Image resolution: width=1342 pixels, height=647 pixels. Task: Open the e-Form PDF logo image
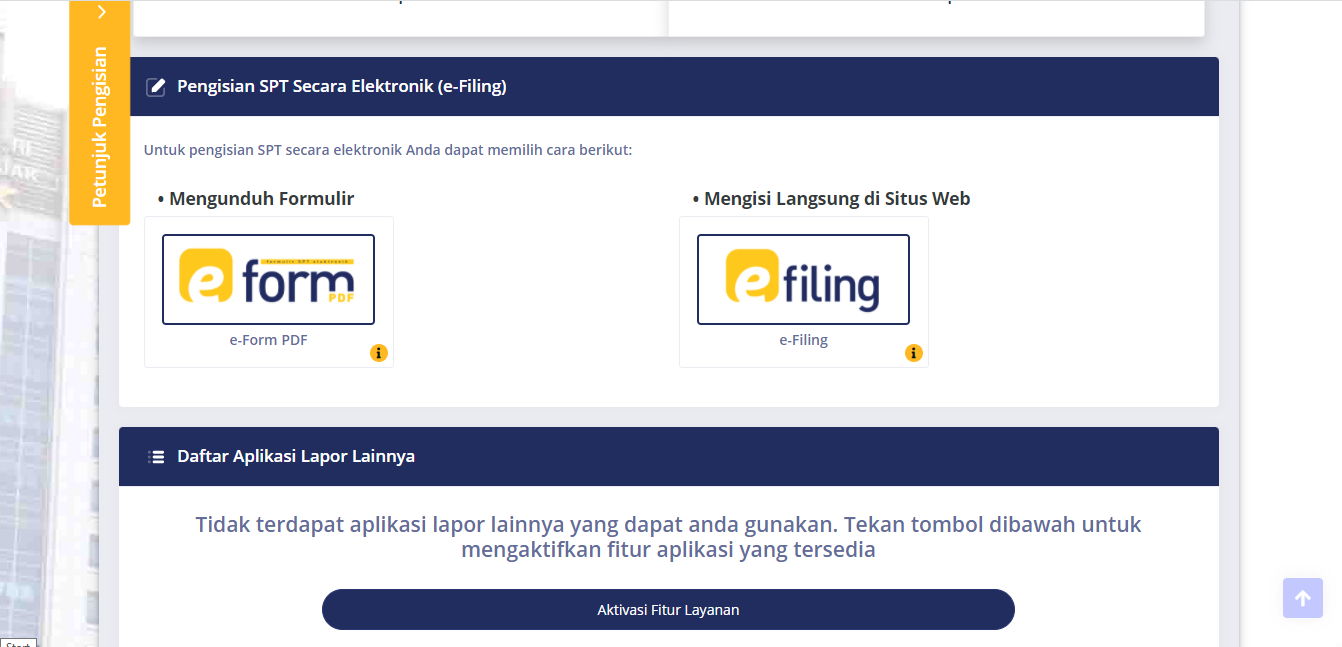click(x=268, y=279)
